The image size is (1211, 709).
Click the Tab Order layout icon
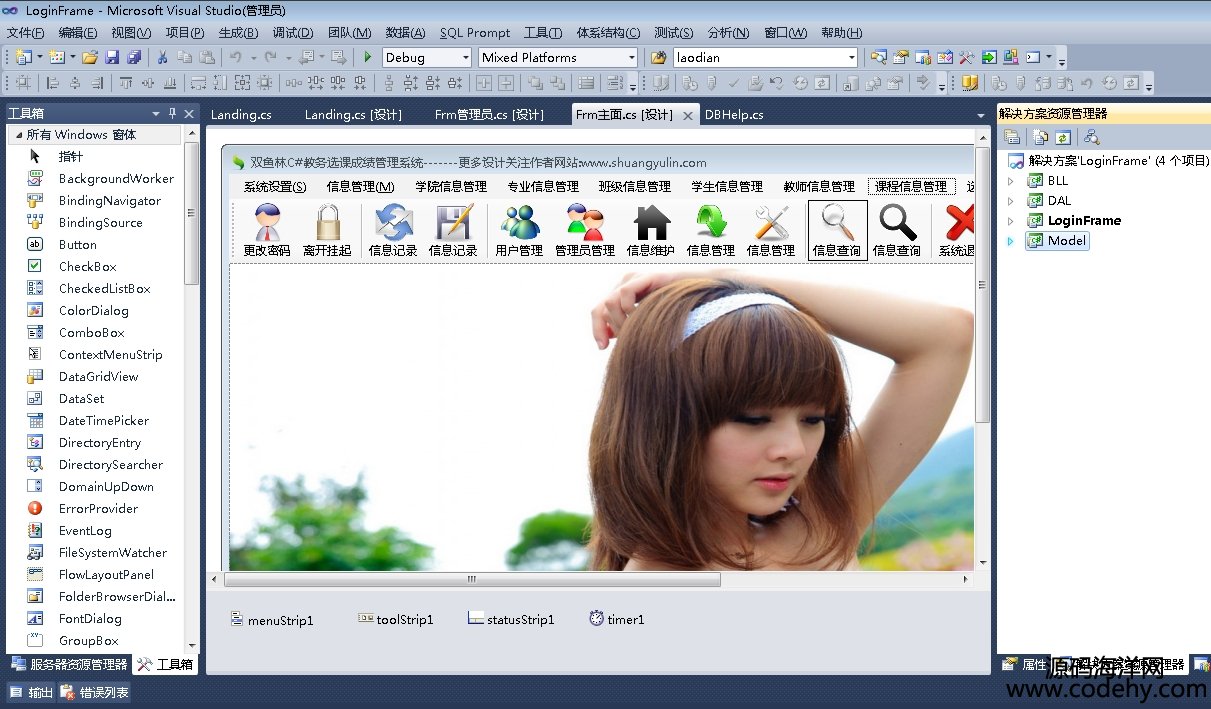[x=616, y=83]
